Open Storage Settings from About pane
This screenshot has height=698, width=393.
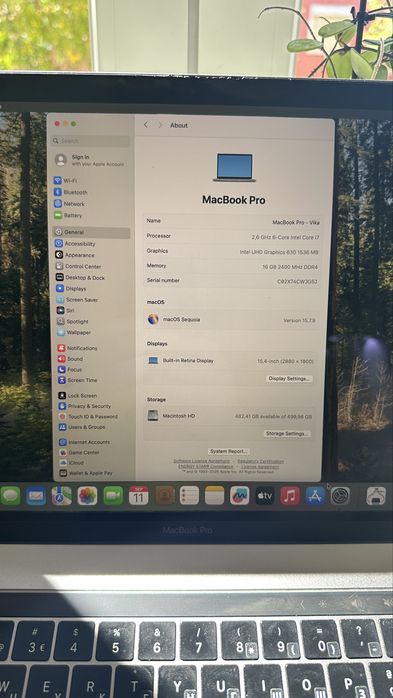click(287, 434)
